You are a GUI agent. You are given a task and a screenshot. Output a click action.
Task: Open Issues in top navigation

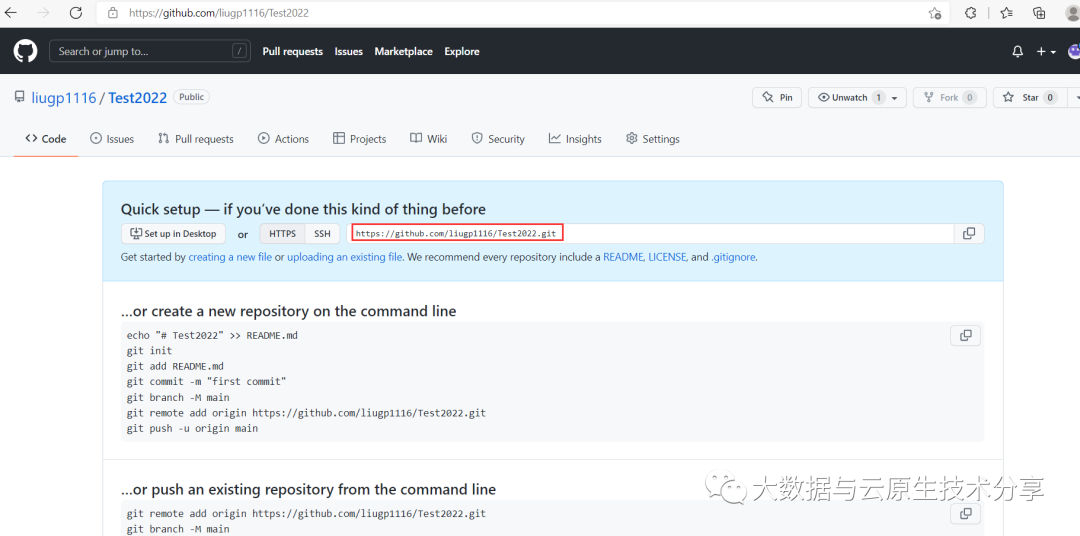pos(349,52)
